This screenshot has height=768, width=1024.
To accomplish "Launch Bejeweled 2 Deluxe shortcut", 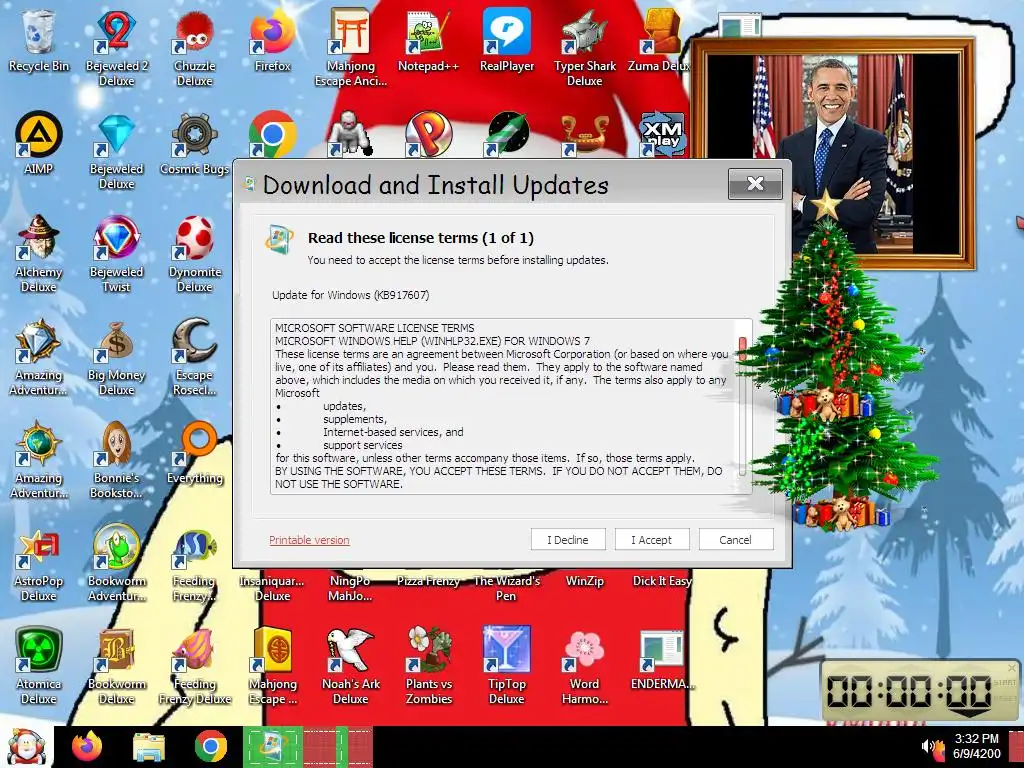I will tap(116, 47).
